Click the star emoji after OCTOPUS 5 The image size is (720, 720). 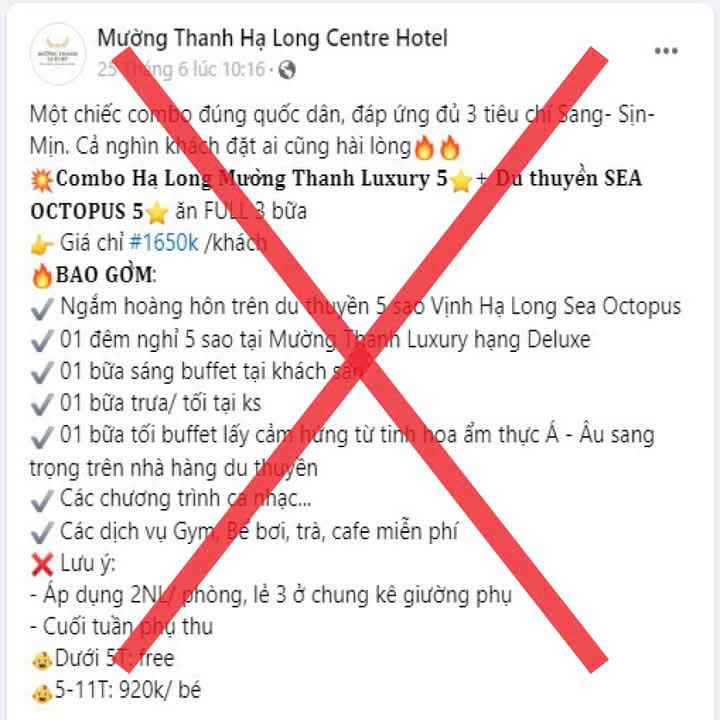(157, 213)
